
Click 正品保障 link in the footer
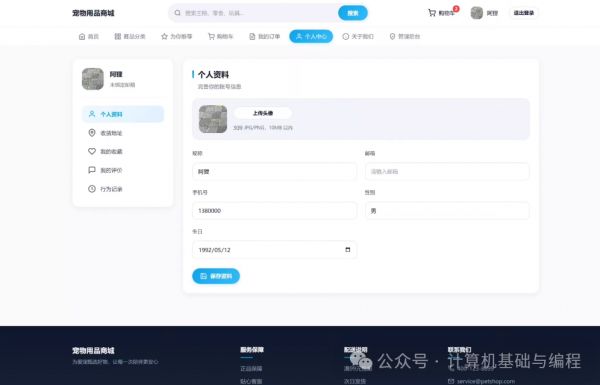(251, 369)
